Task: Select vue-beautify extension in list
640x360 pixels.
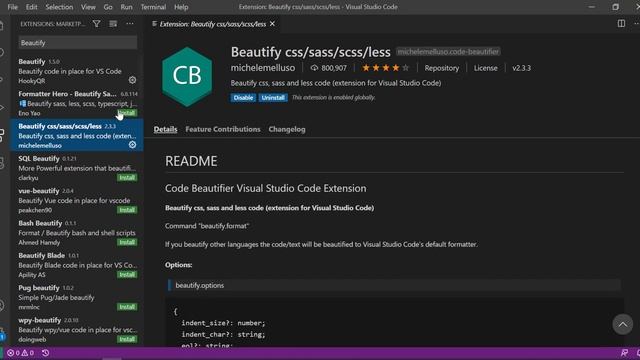Action: tap(77, 200)
